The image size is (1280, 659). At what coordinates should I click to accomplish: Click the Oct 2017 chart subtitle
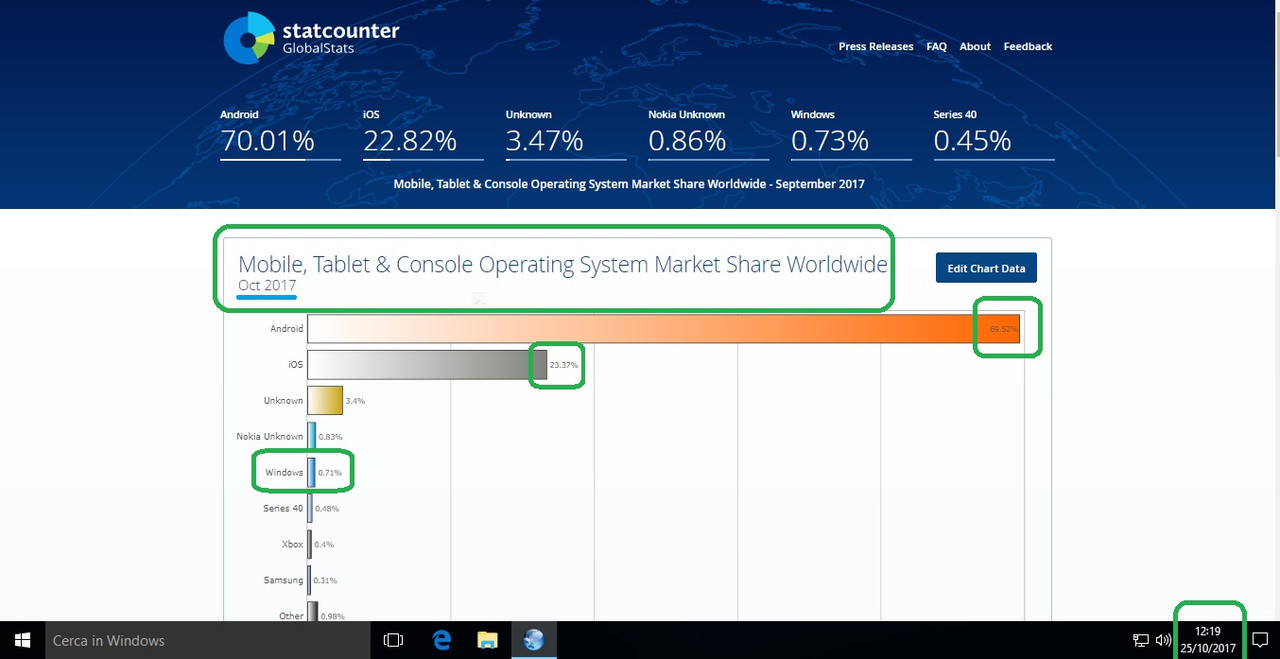tap(267, 286)
